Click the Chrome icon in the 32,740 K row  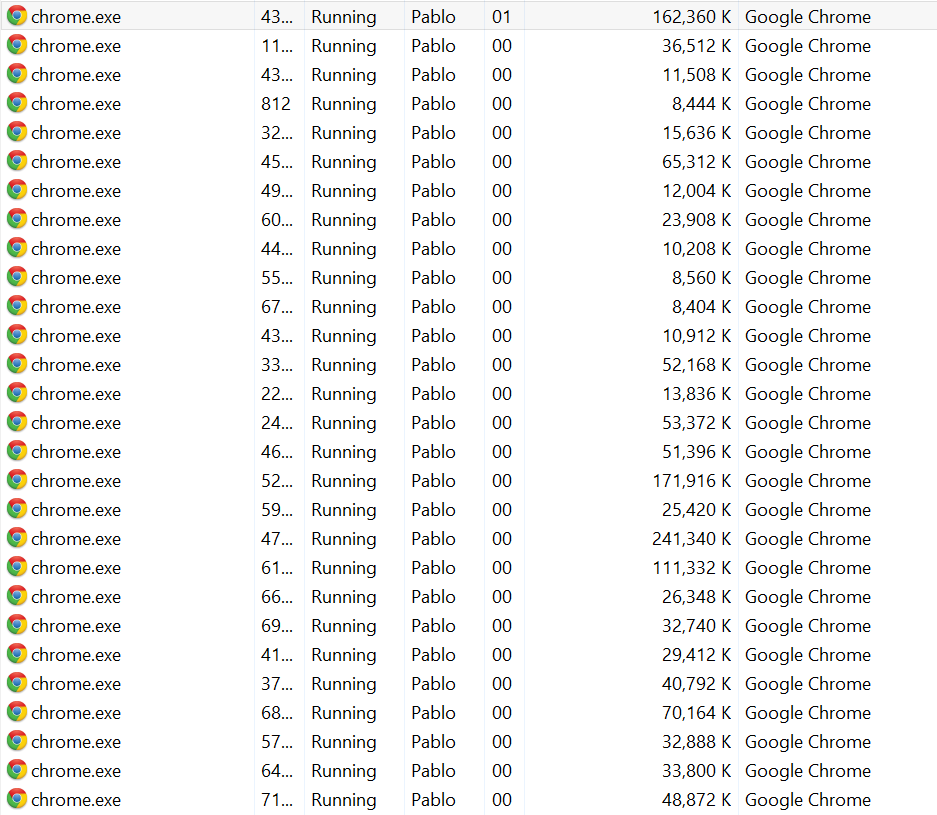pyautogui.click(x=17, y=625)
